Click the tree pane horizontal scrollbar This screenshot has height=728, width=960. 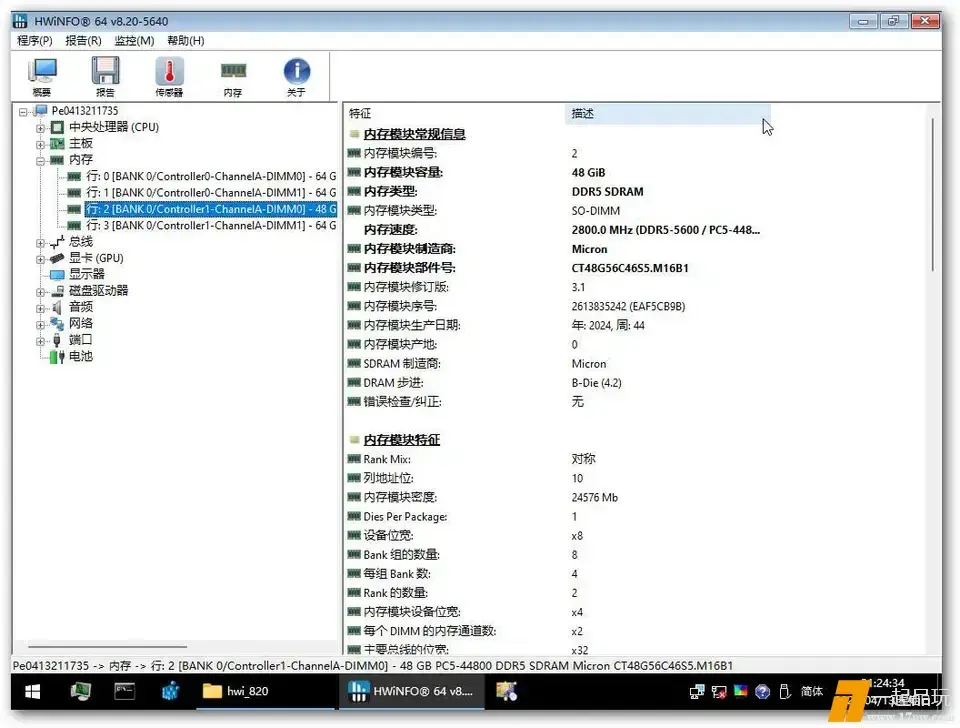coord(107,647)
